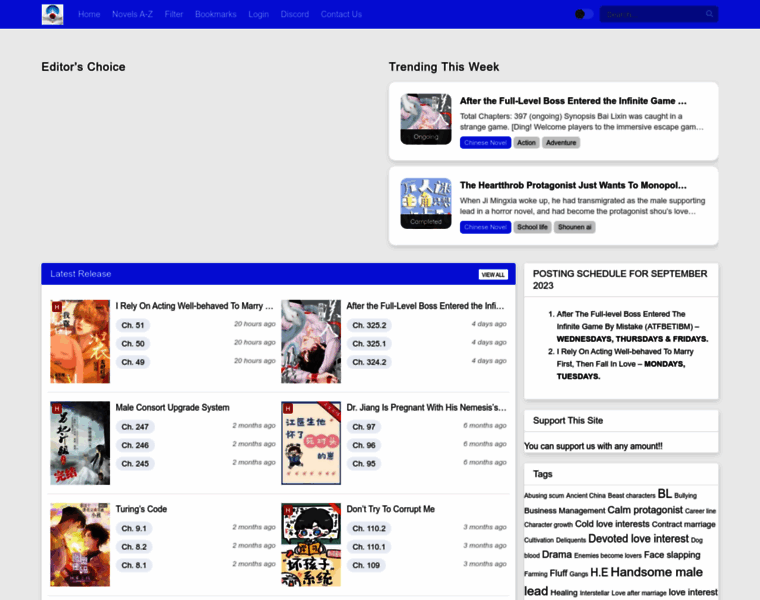The image size is (760, 600).
Task: Click Chinese Novel tag on Heartthrob card
Action: [x=485, y=227]
